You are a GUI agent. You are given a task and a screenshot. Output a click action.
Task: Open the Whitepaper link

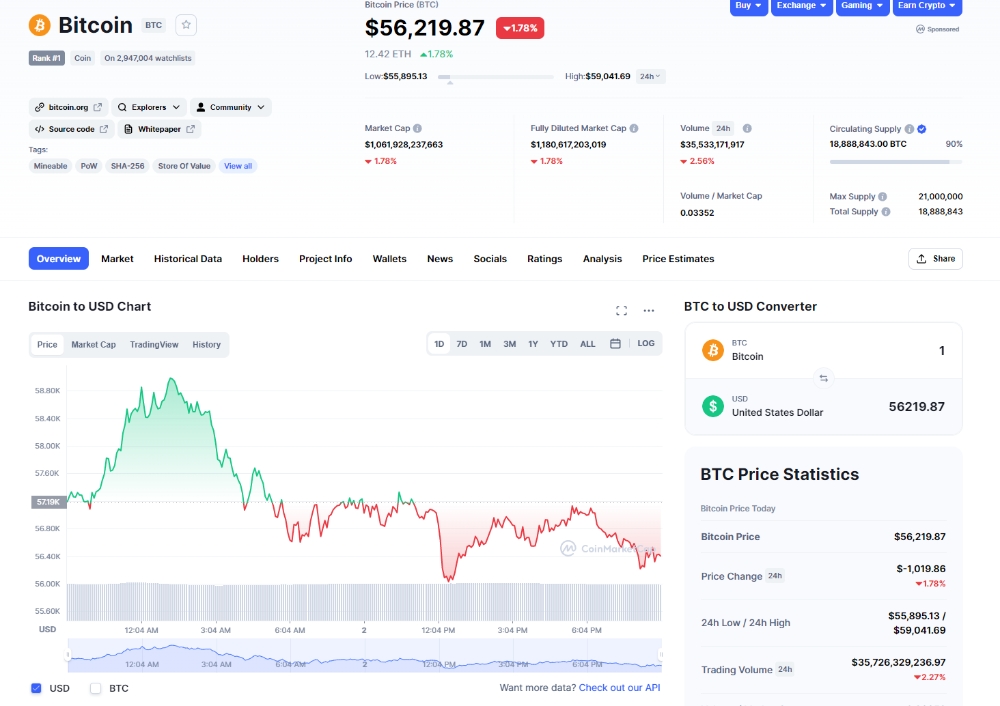[159, 129]
